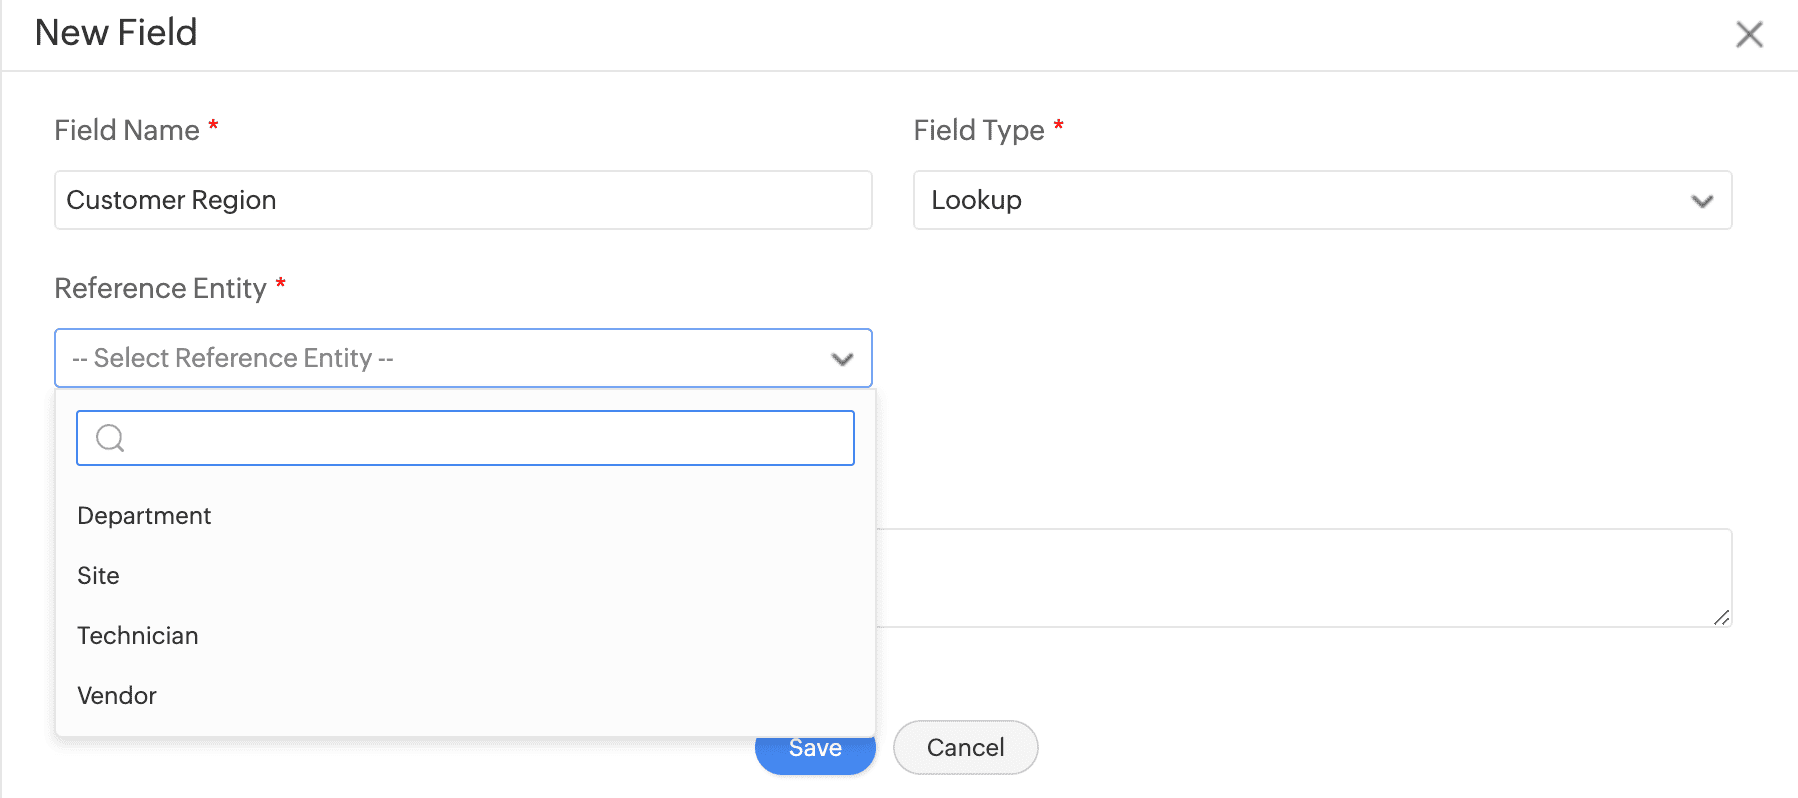Click the Field Name label
This screenshot has height=798, width=1798.
tap(127, 130)
